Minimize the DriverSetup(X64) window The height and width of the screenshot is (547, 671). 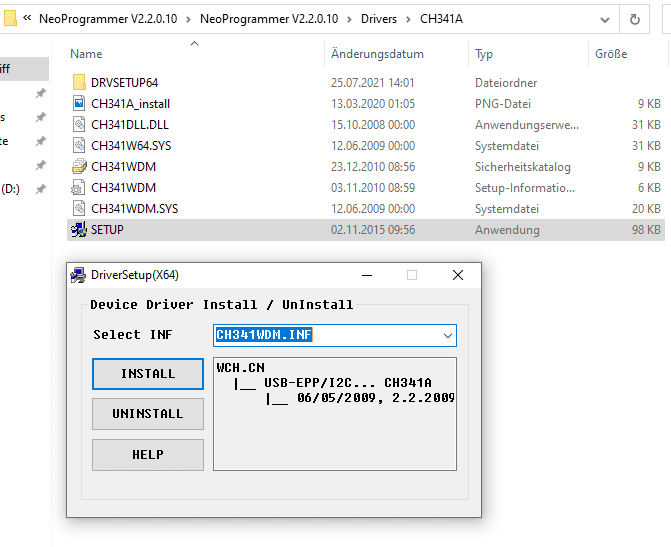[367, 275]
